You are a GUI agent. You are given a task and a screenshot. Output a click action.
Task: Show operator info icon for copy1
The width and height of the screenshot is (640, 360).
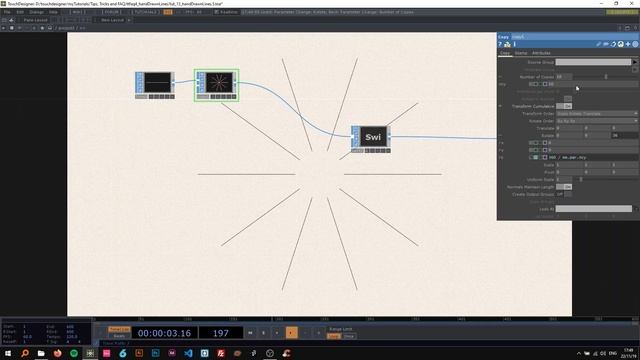pos(515,44)
